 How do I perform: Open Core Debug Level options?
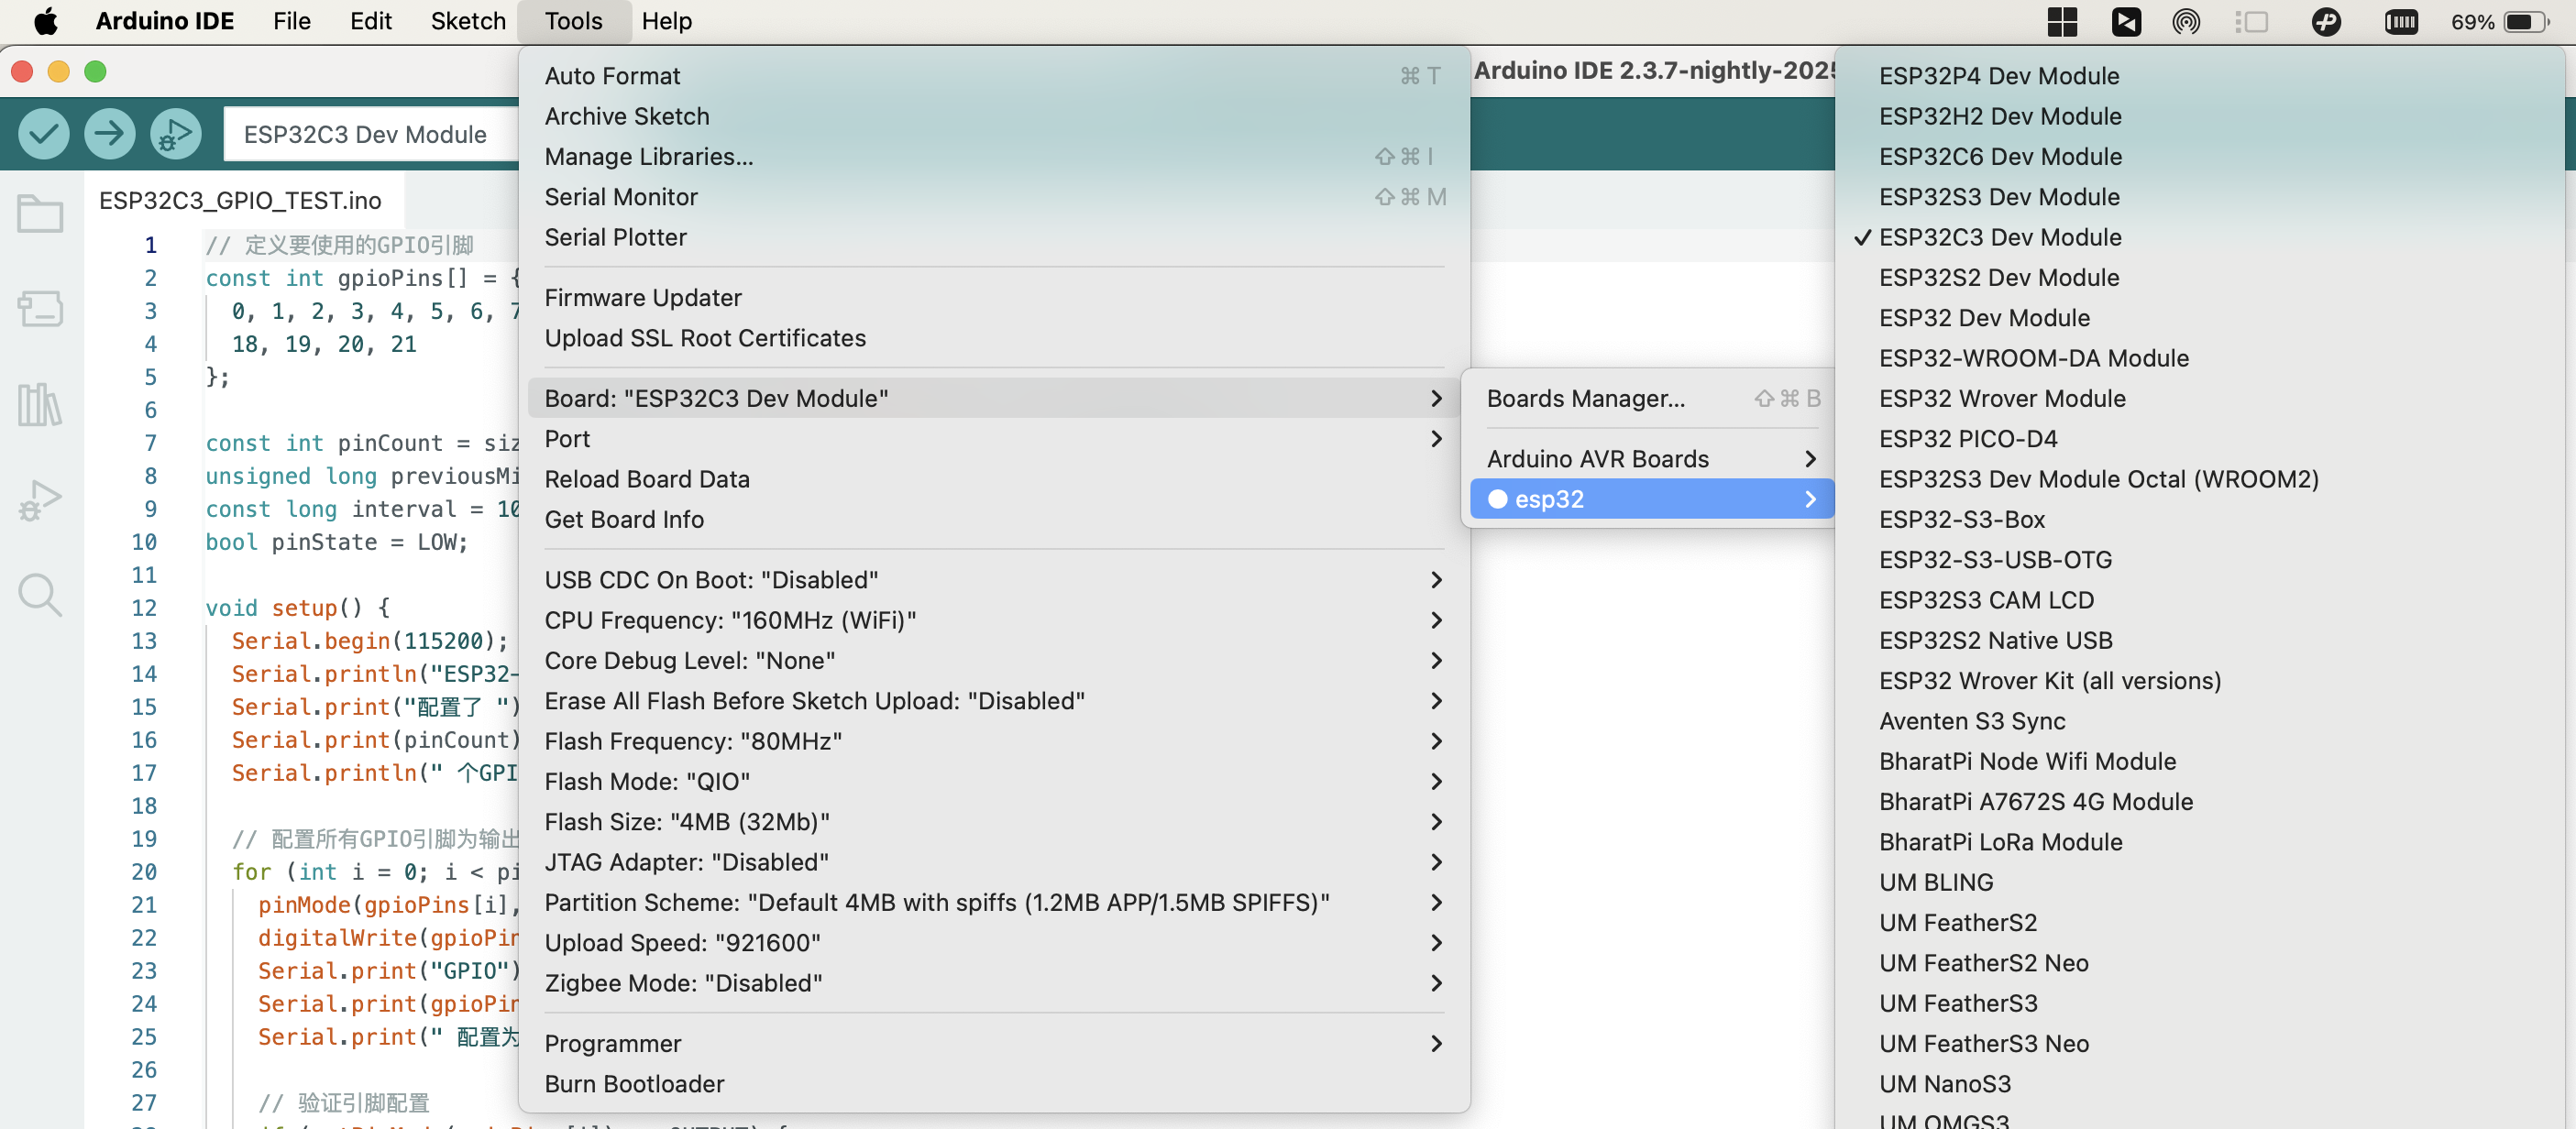point(994,660)
